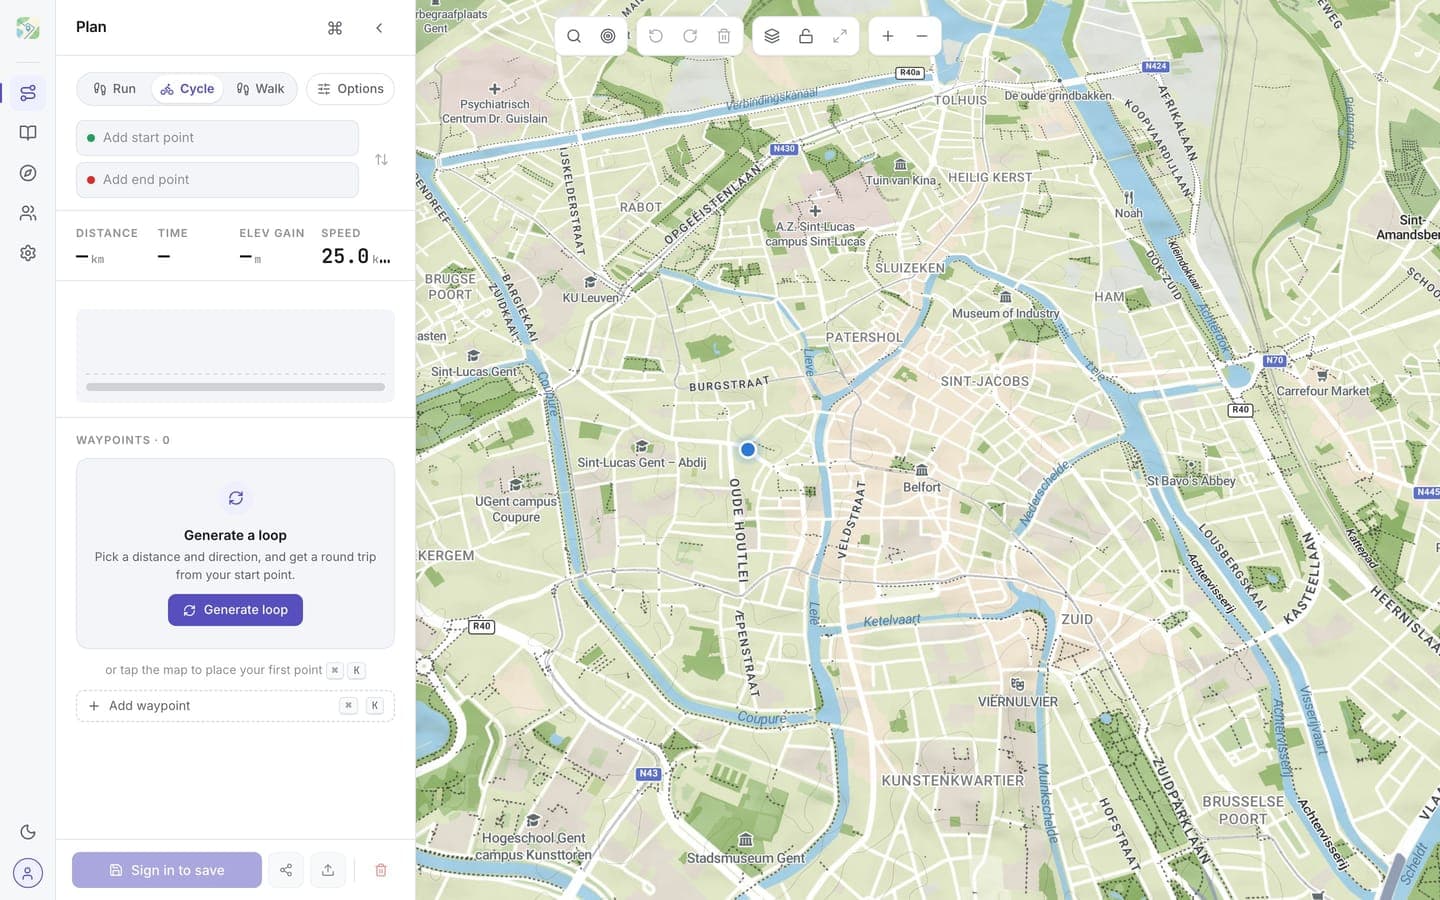Locate me with the target icon
The image size is (1440, 900).
click(x=608, y=36)
